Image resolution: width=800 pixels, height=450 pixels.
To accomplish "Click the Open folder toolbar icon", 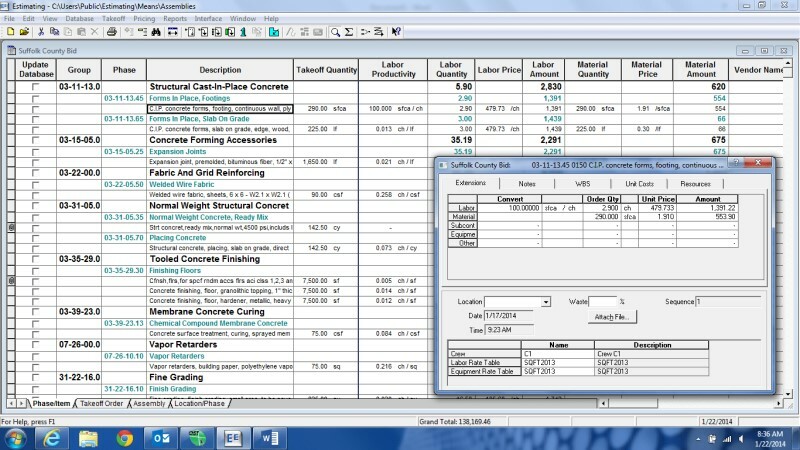I will pos(24,32).
